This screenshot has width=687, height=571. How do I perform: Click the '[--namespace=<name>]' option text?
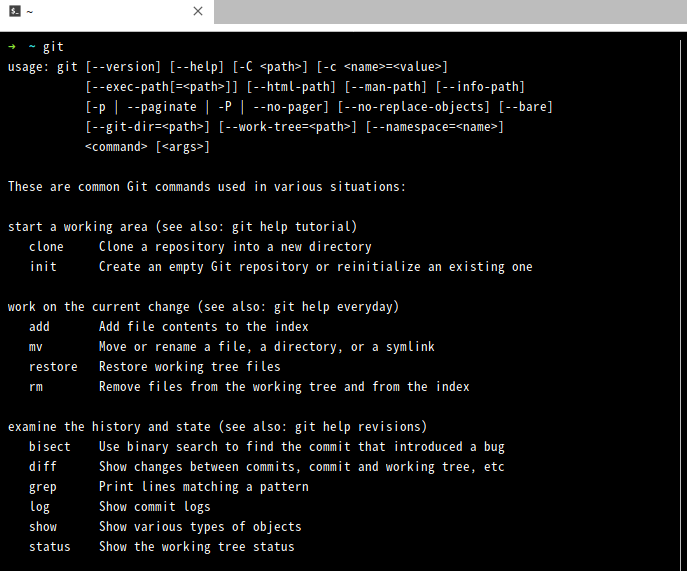[x=435, y=127]
